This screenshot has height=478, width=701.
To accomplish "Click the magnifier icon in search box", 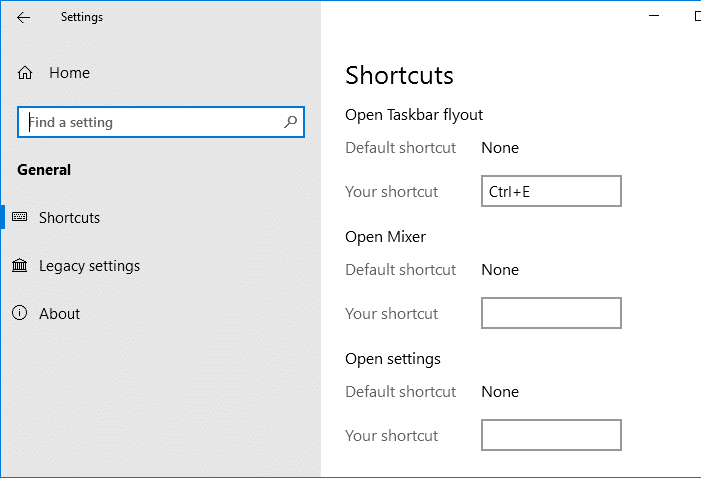I will tap(291, 122).
